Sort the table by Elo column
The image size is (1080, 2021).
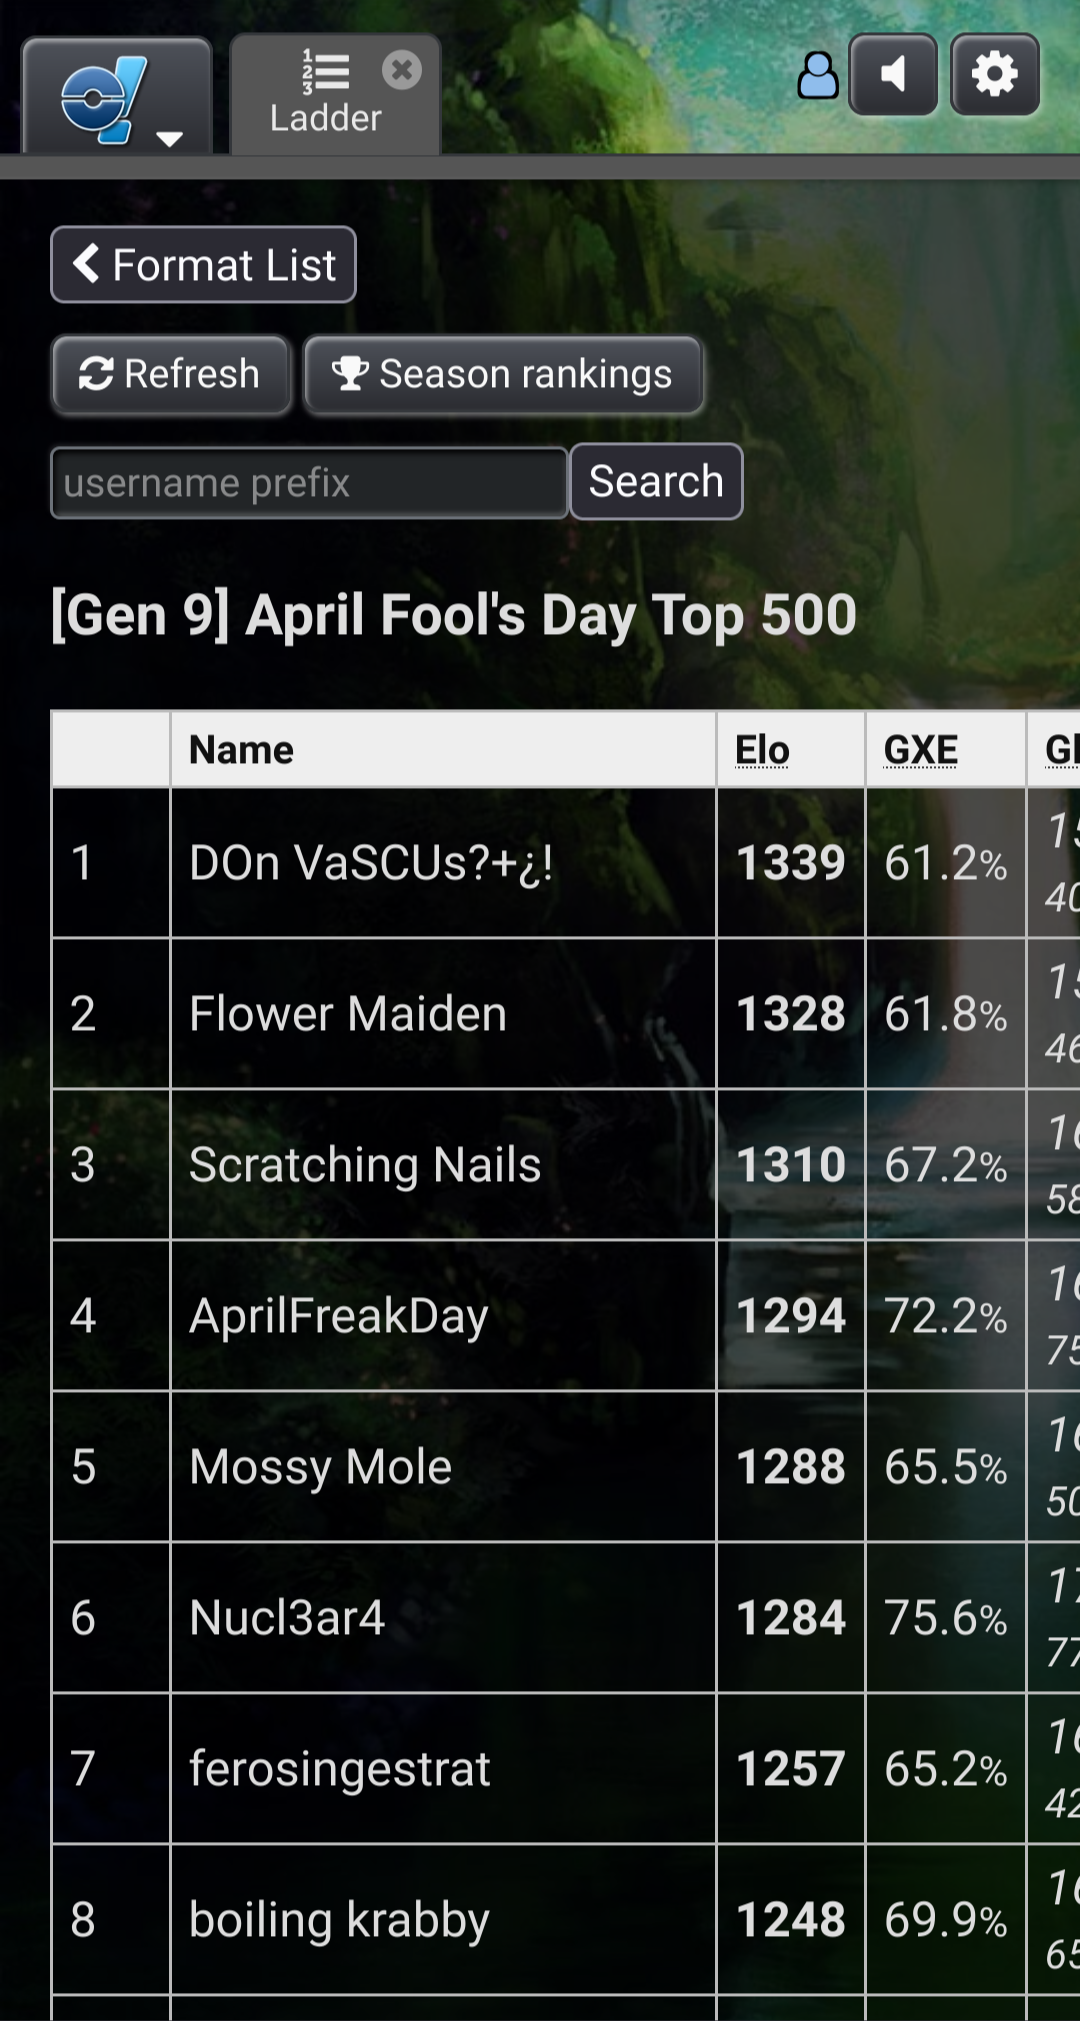click(762, 750)
